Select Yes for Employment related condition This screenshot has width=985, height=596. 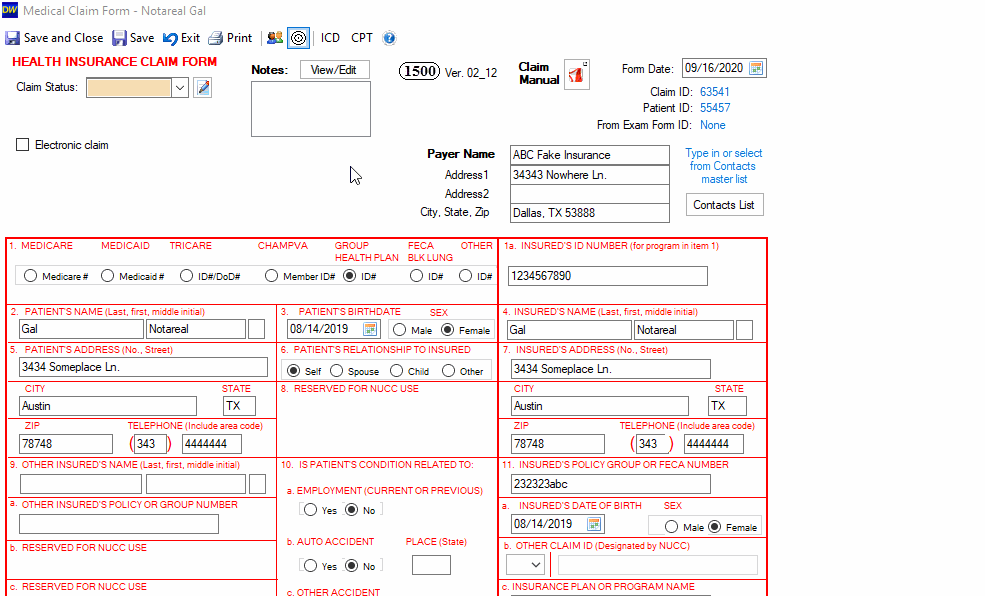(310, 510)
